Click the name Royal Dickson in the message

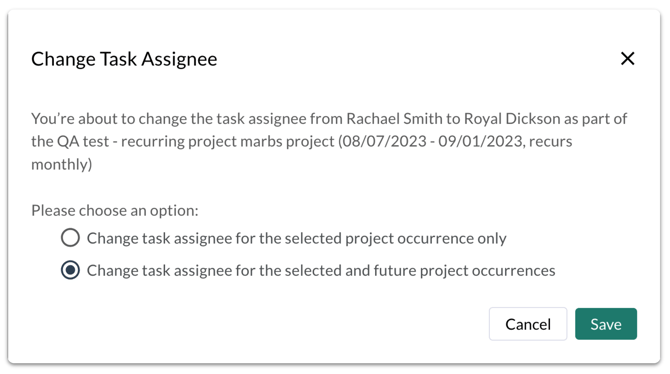coord(512,118)
